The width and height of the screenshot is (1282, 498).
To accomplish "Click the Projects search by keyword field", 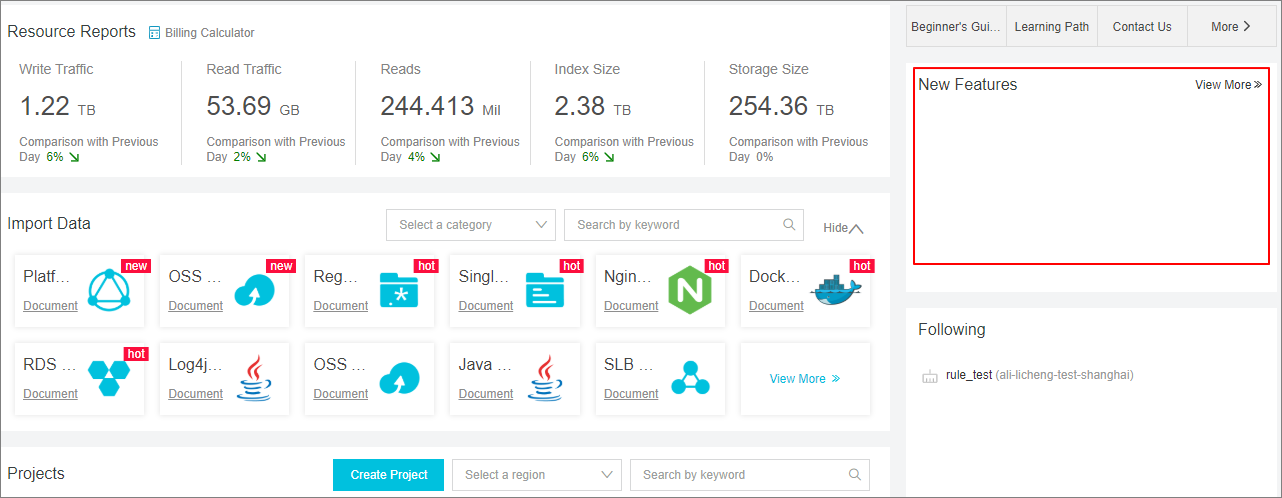I will (x=740, y=475).
